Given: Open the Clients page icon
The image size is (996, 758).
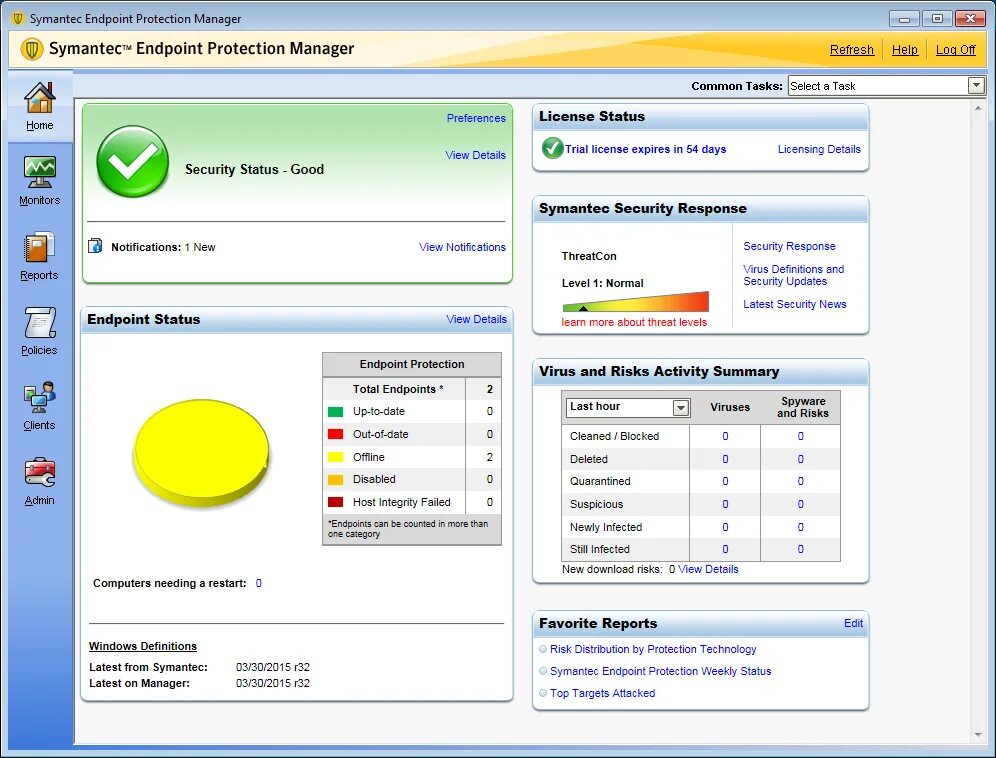Looking at the screenshot, I should click(x=39, y=397).
